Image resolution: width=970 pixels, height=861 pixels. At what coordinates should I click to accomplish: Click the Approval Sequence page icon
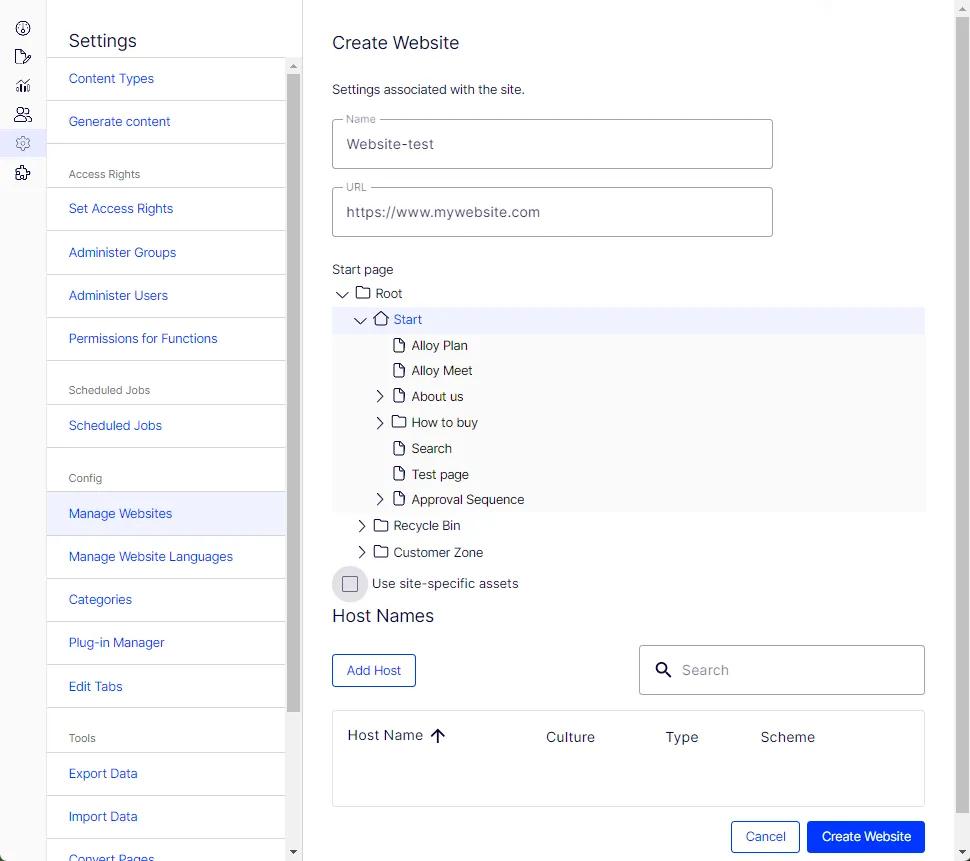399,499
